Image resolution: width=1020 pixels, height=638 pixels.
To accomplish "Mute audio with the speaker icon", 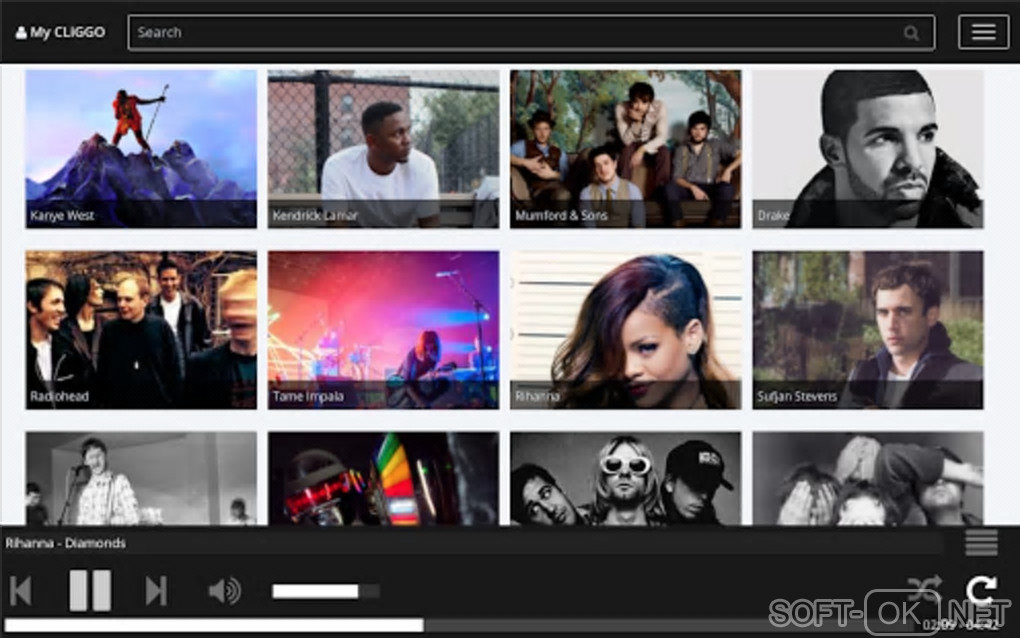I will point(224,591).
